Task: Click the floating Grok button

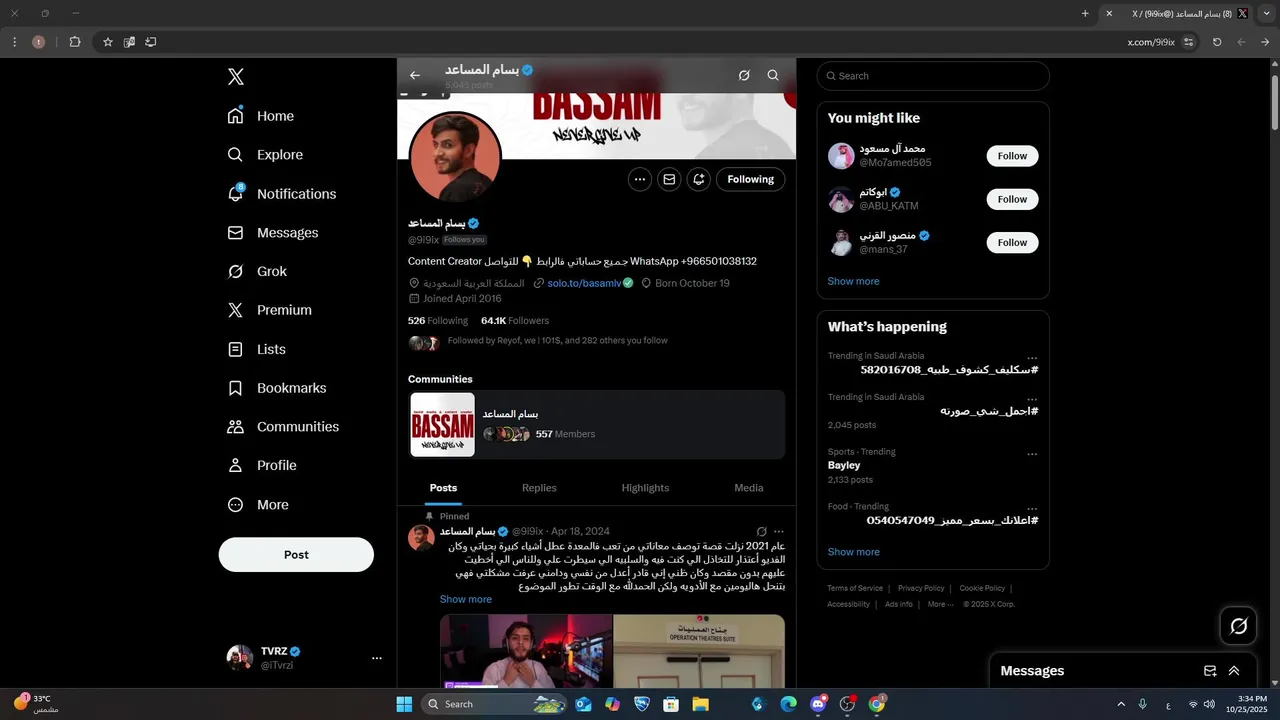Action: (1239, 626)
